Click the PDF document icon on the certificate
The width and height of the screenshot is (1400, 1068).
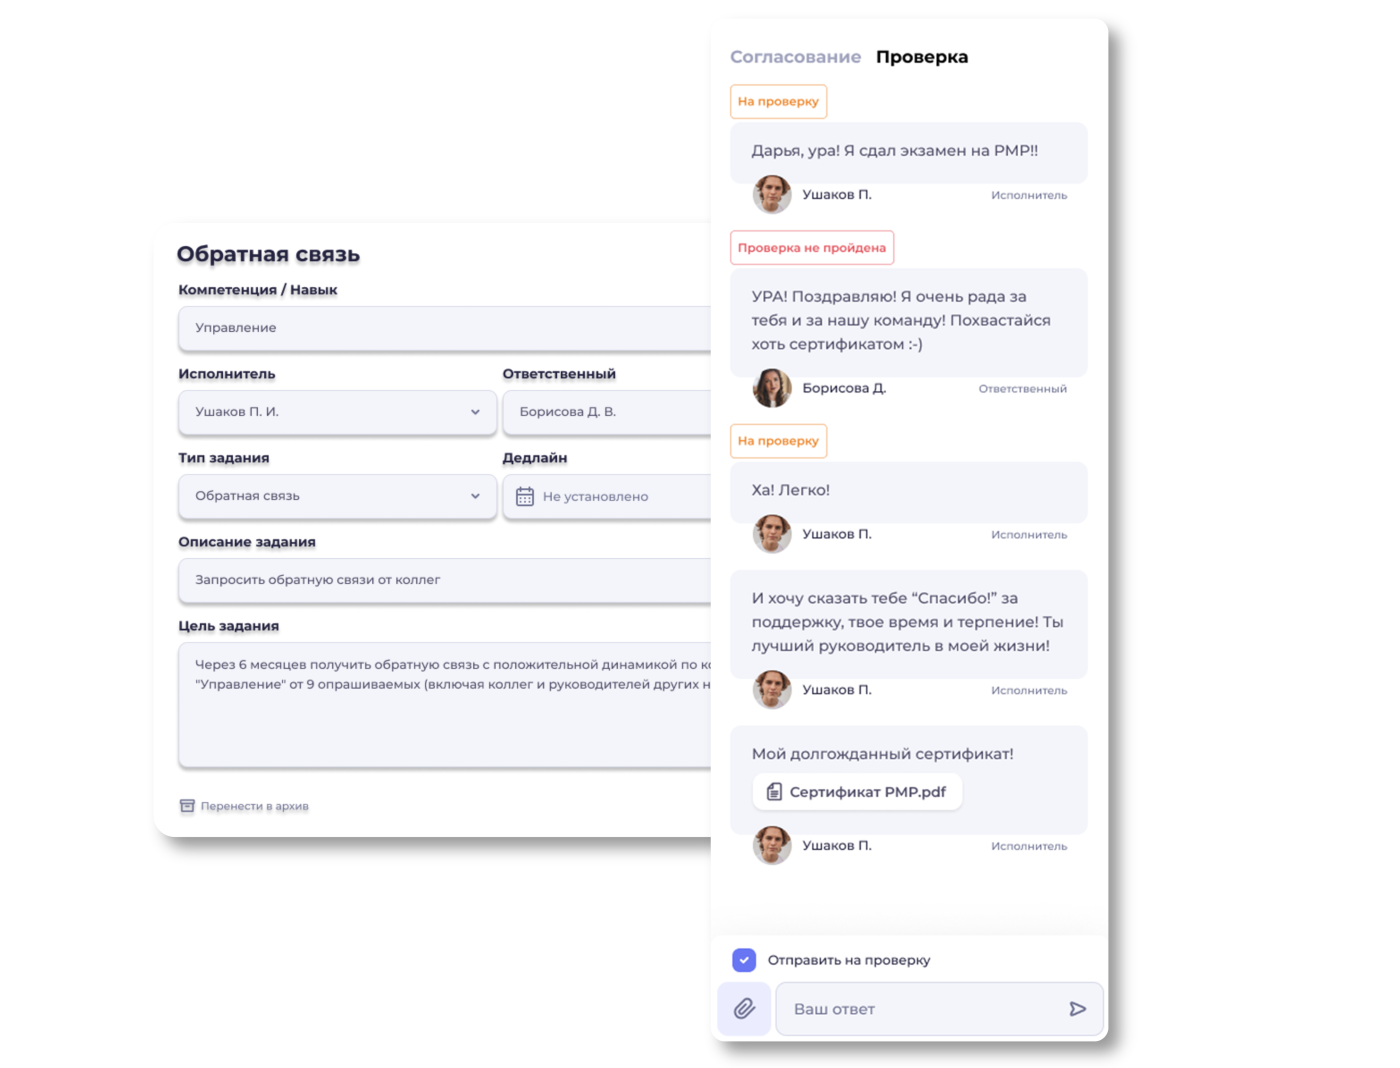coord(774,792)
